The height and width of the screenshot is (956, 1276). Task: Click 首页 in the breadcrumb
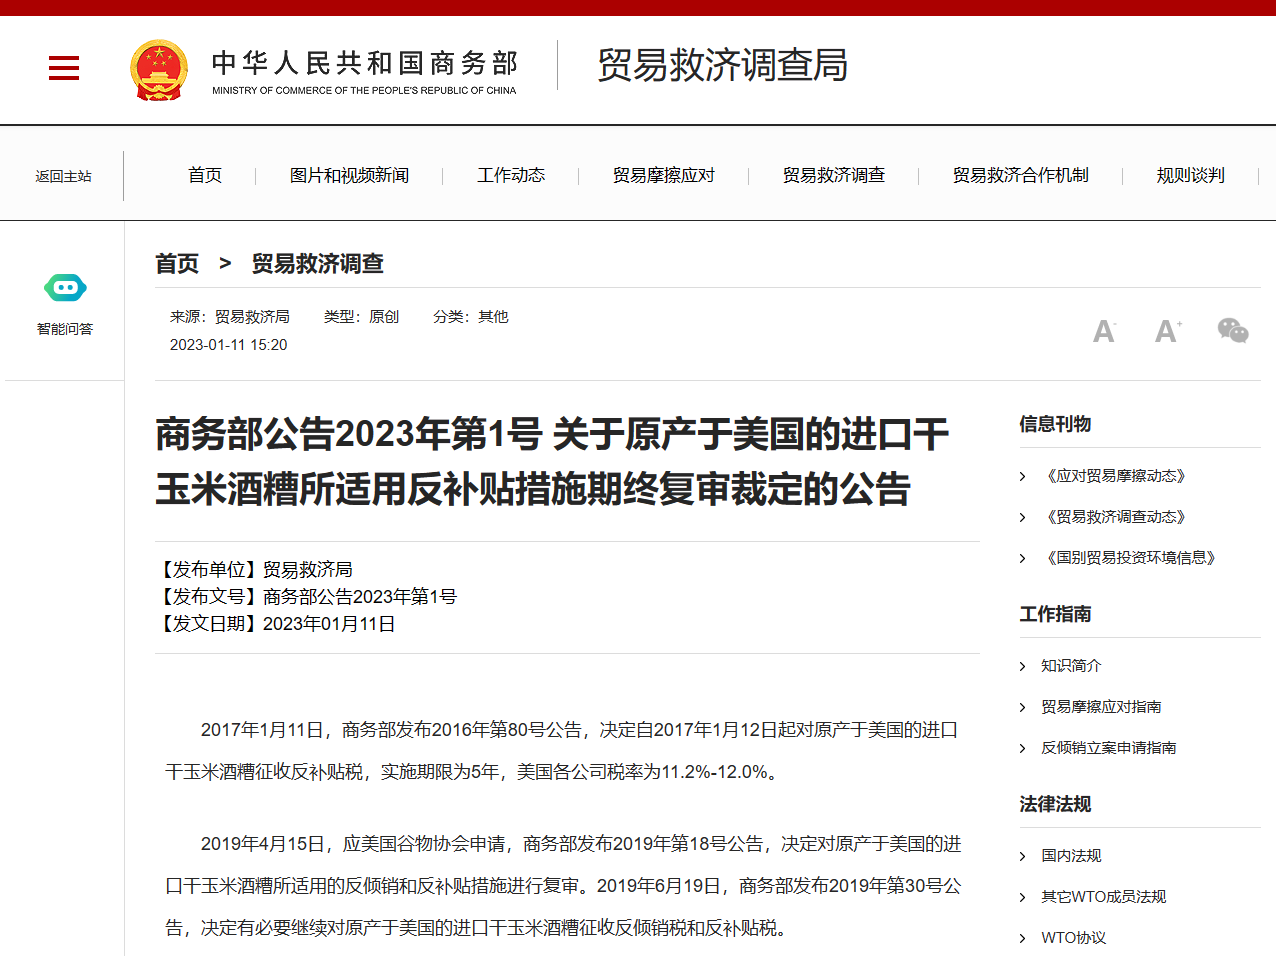(177, 264)
